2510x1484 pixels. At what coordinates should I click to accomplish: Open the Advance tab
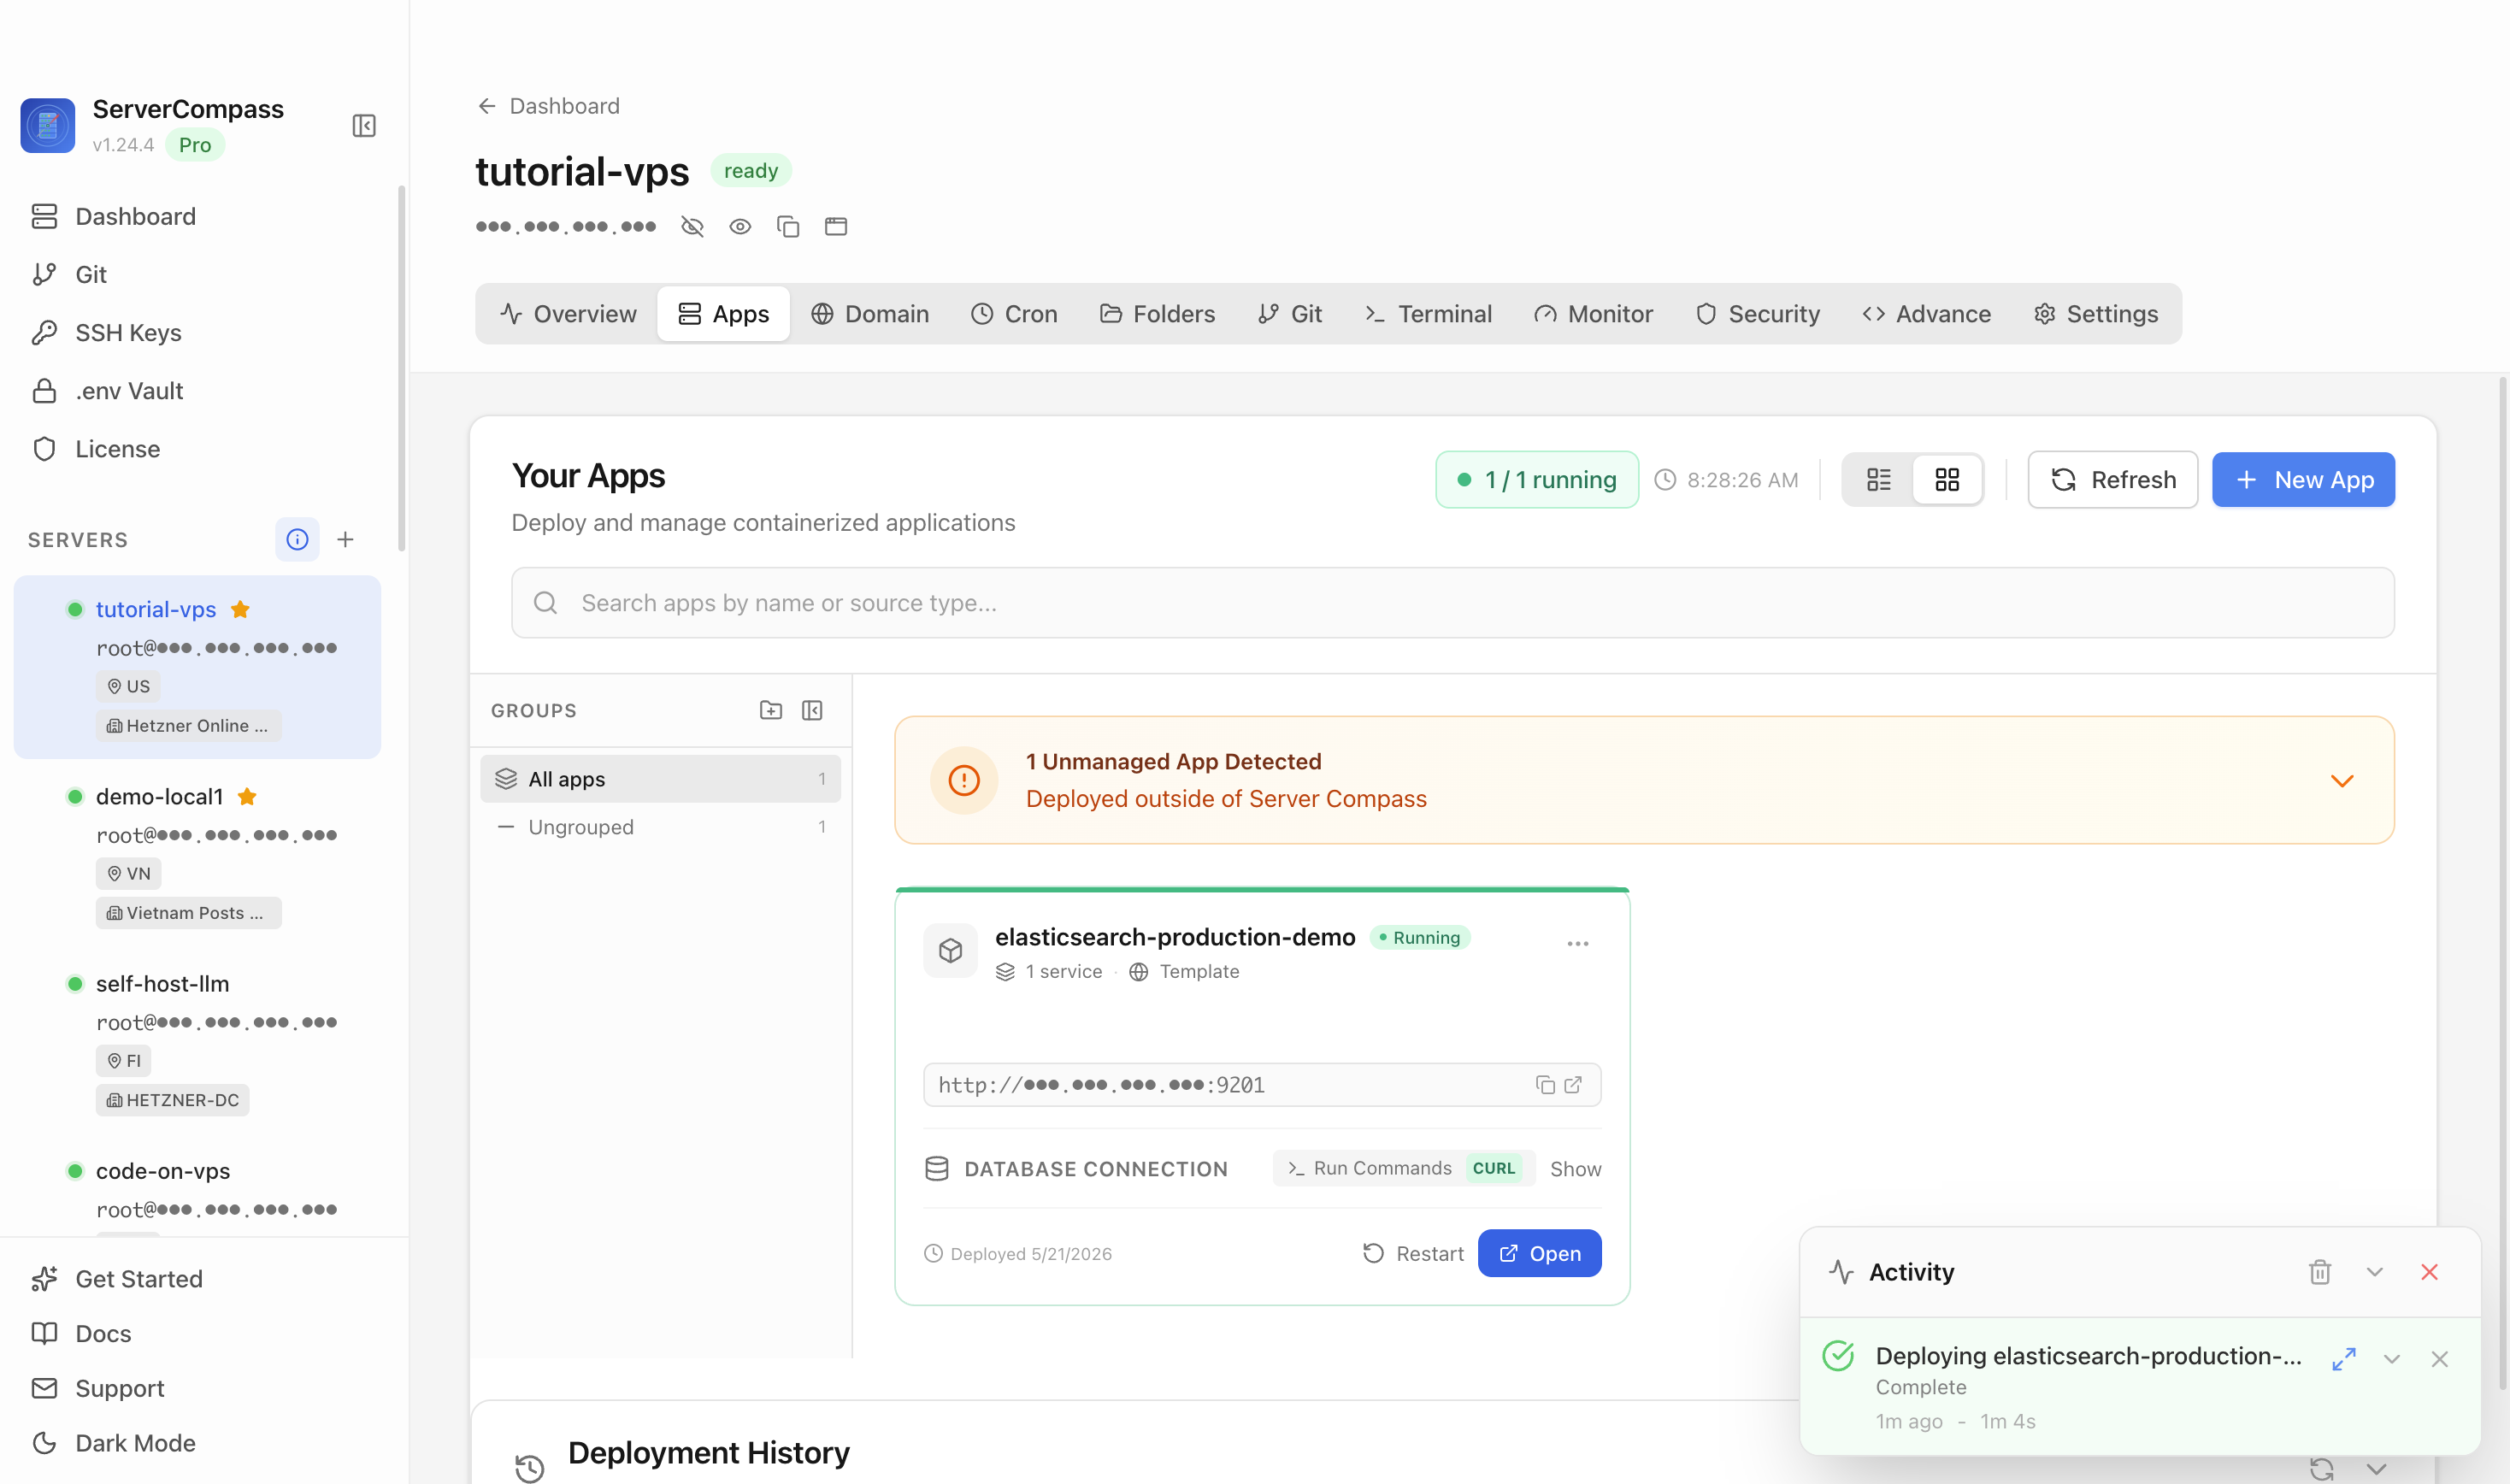[x=1926, y=314]
